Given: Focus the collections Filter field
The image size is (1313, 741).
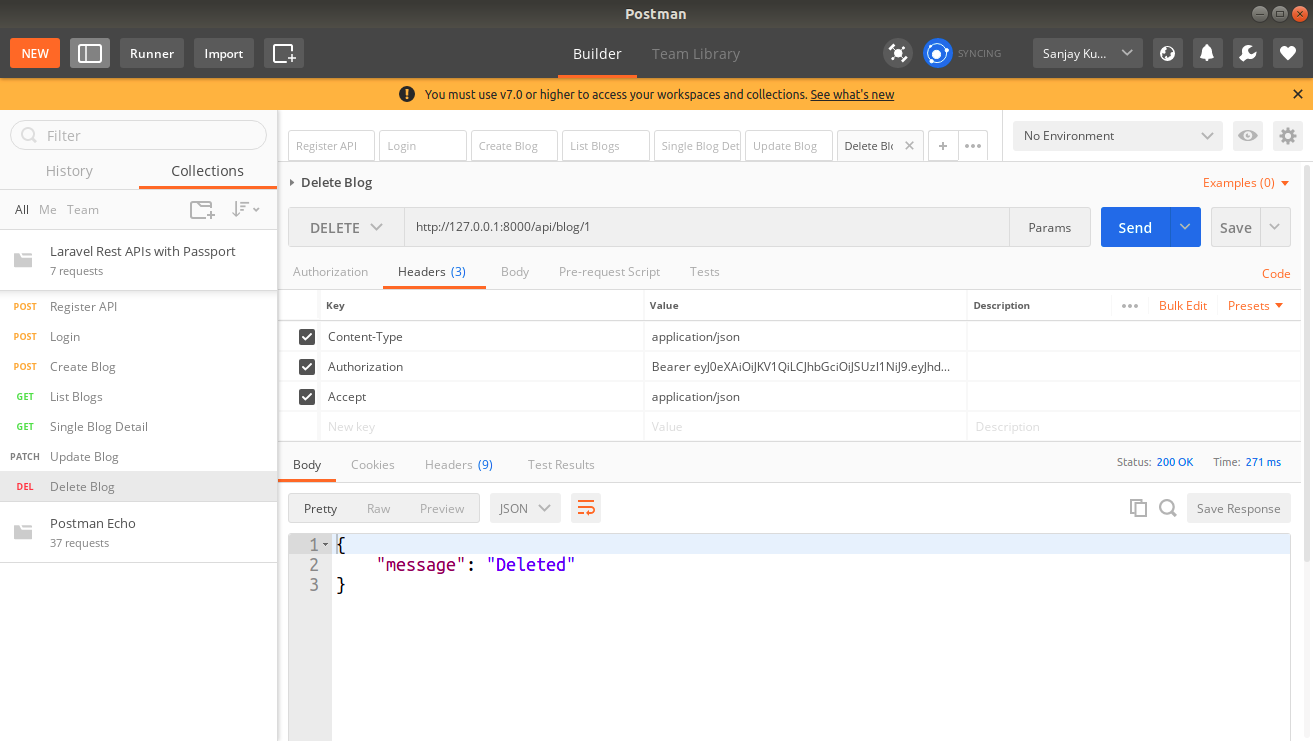Looking at the screenshot, I should coord(138,135).
